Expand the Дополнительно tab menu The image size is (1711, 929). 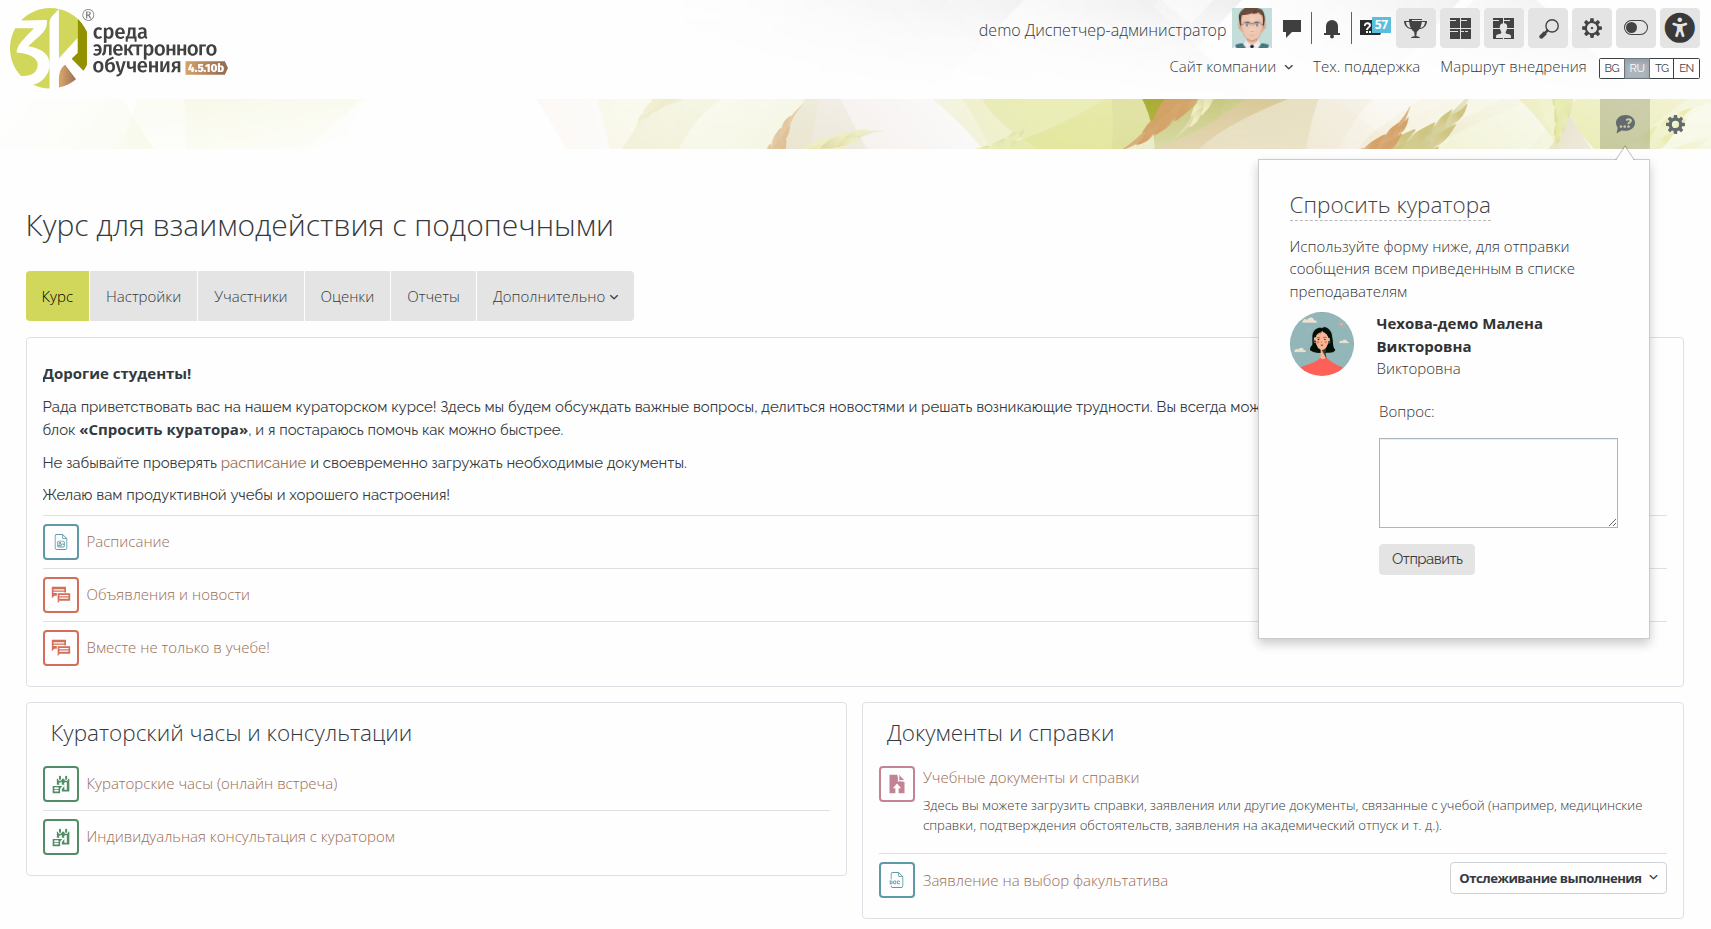(555, 297)
